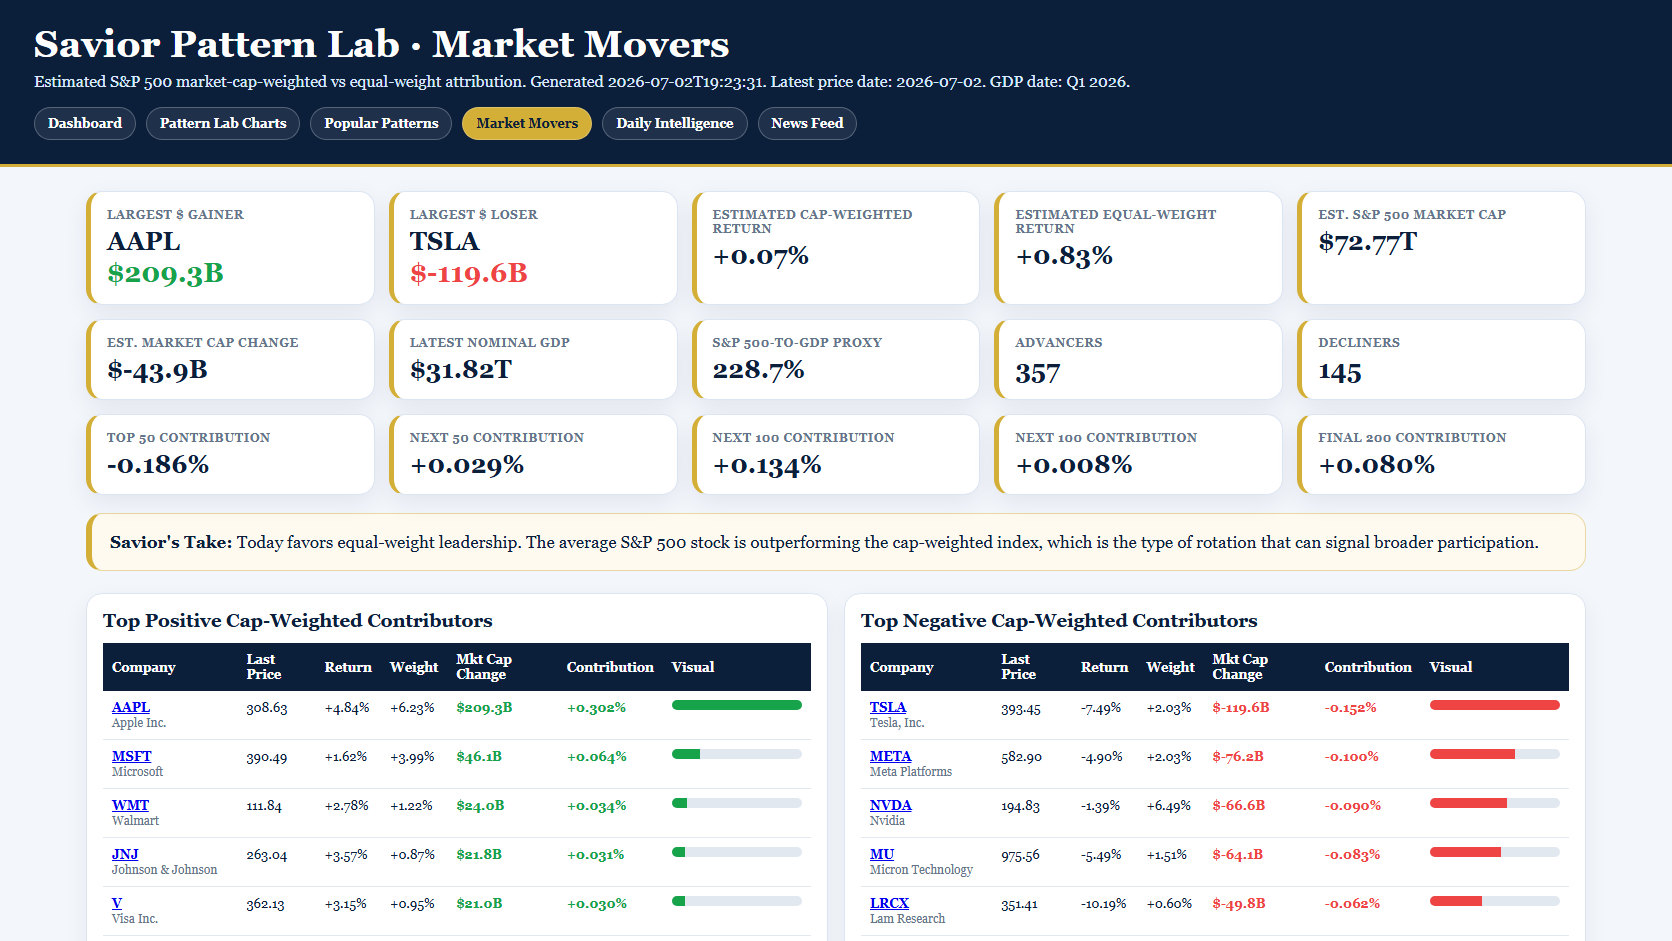Click the -10.19% return for LRCX
This screenshot has width=1672, height=941.
tap(1103, 904)
